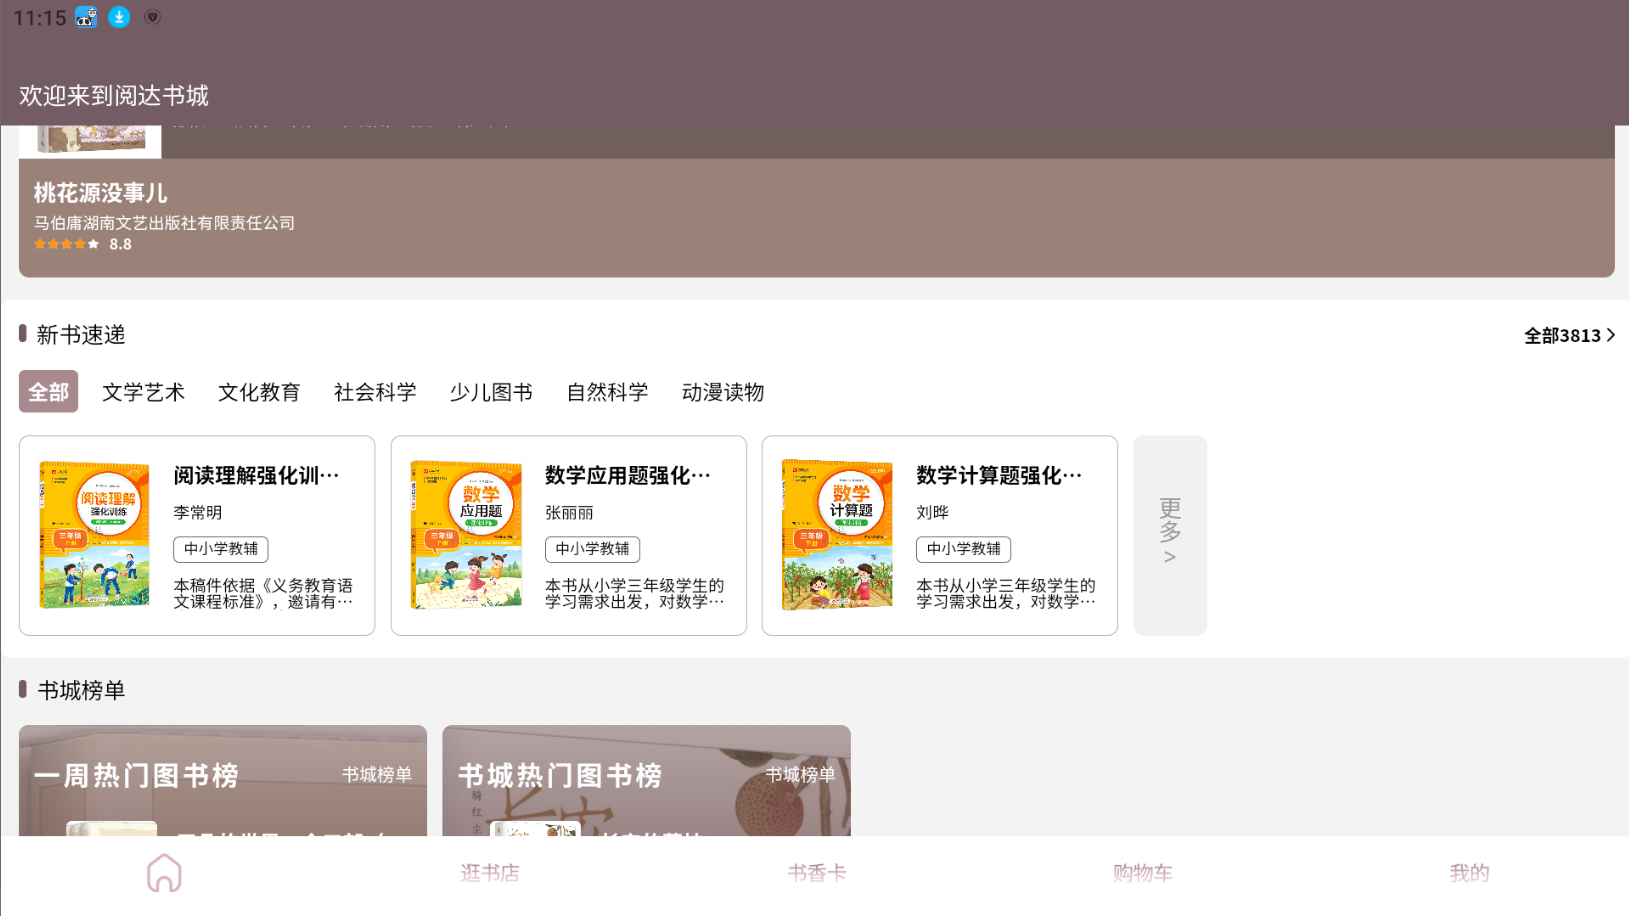Click author name 张丽丽
This screenshot has height=916, width=1629.
[569, 513]
